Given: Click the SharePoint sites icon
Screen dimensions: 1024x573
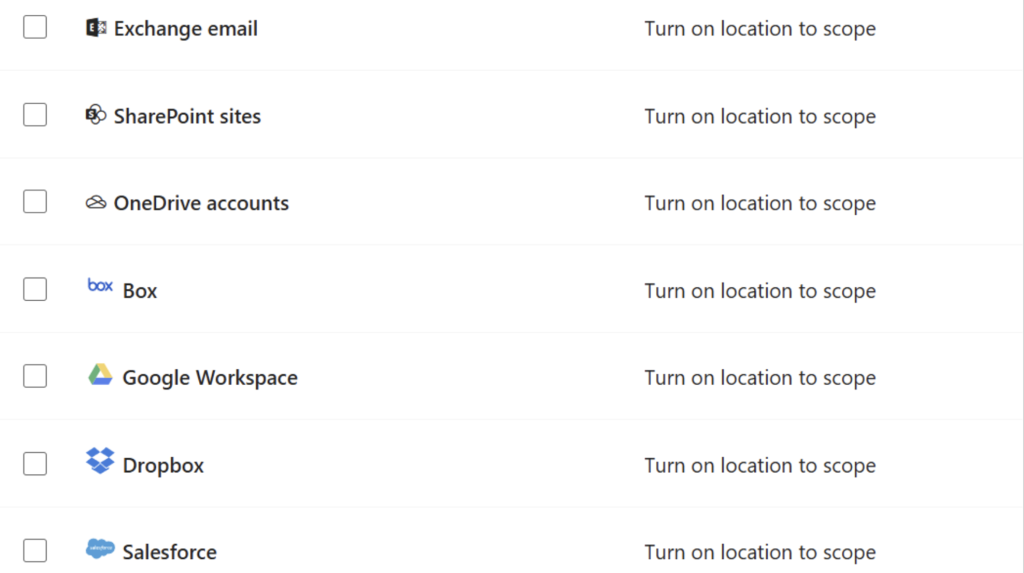Looking at the screenshot, I should [95, 115].
